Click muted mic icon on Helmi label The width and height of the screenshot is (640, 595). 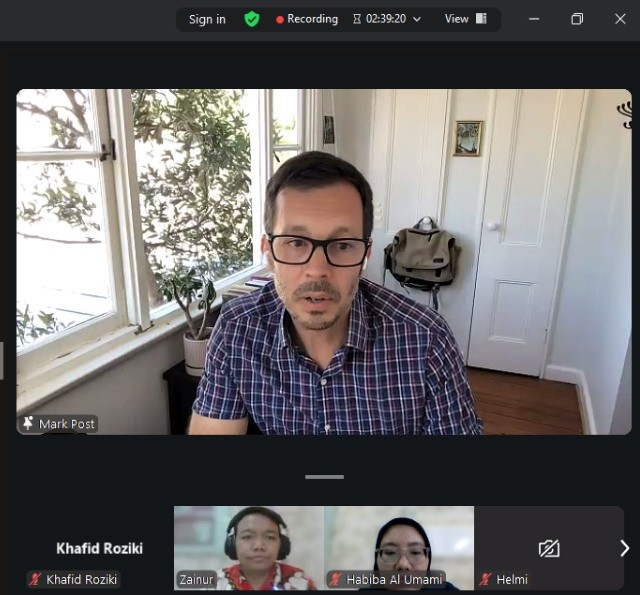coord(485,579)
